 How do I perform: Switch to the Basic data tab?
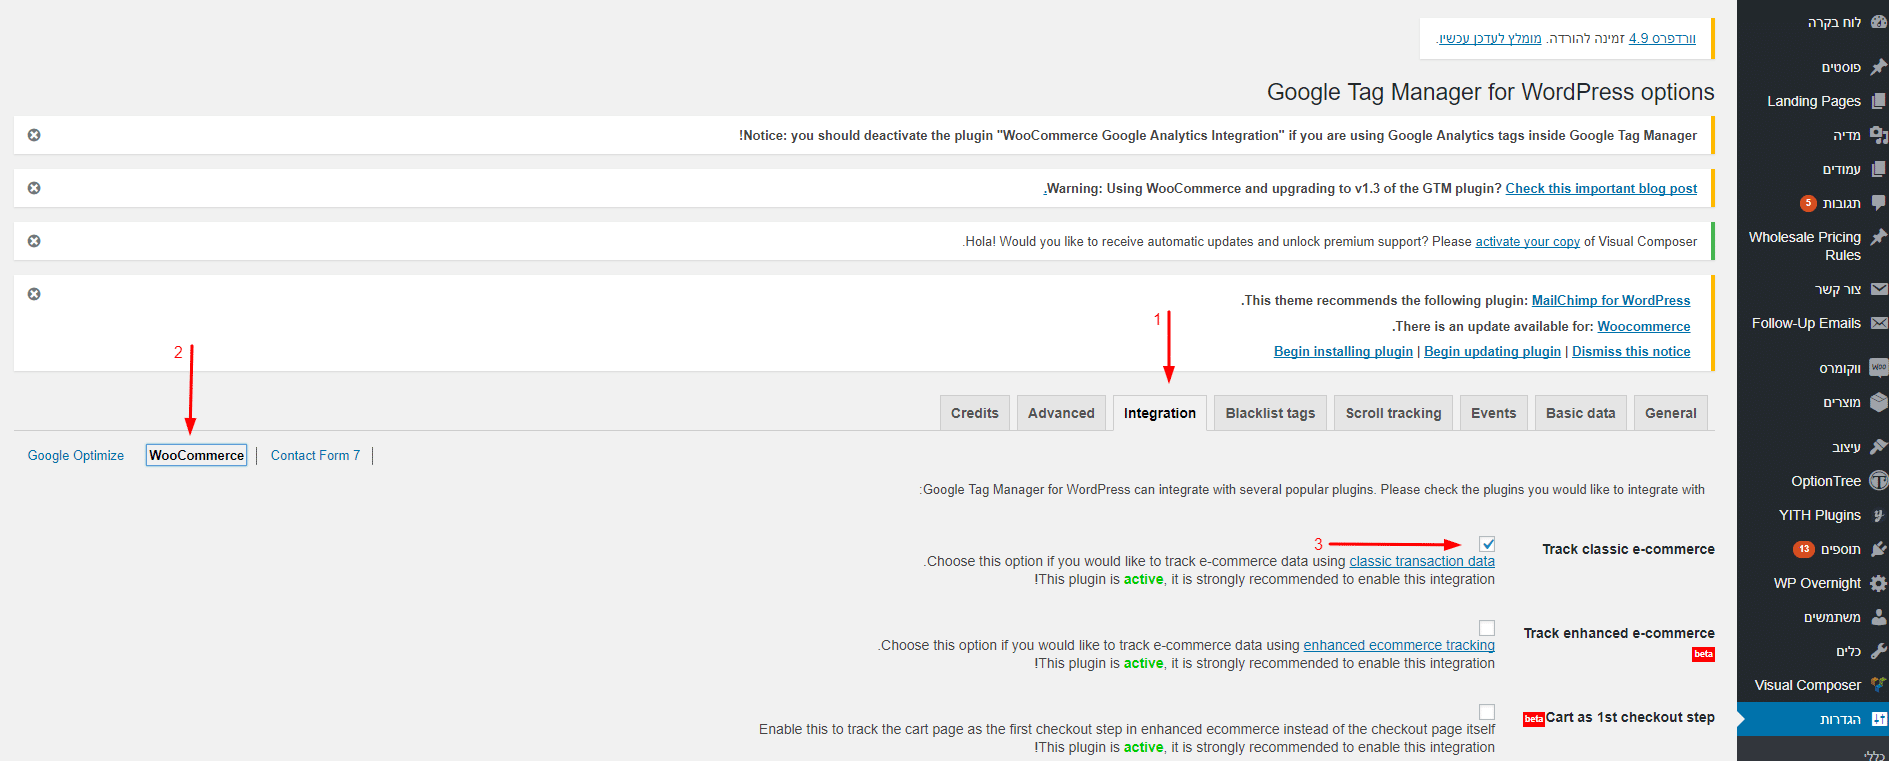coord(1580,413)
